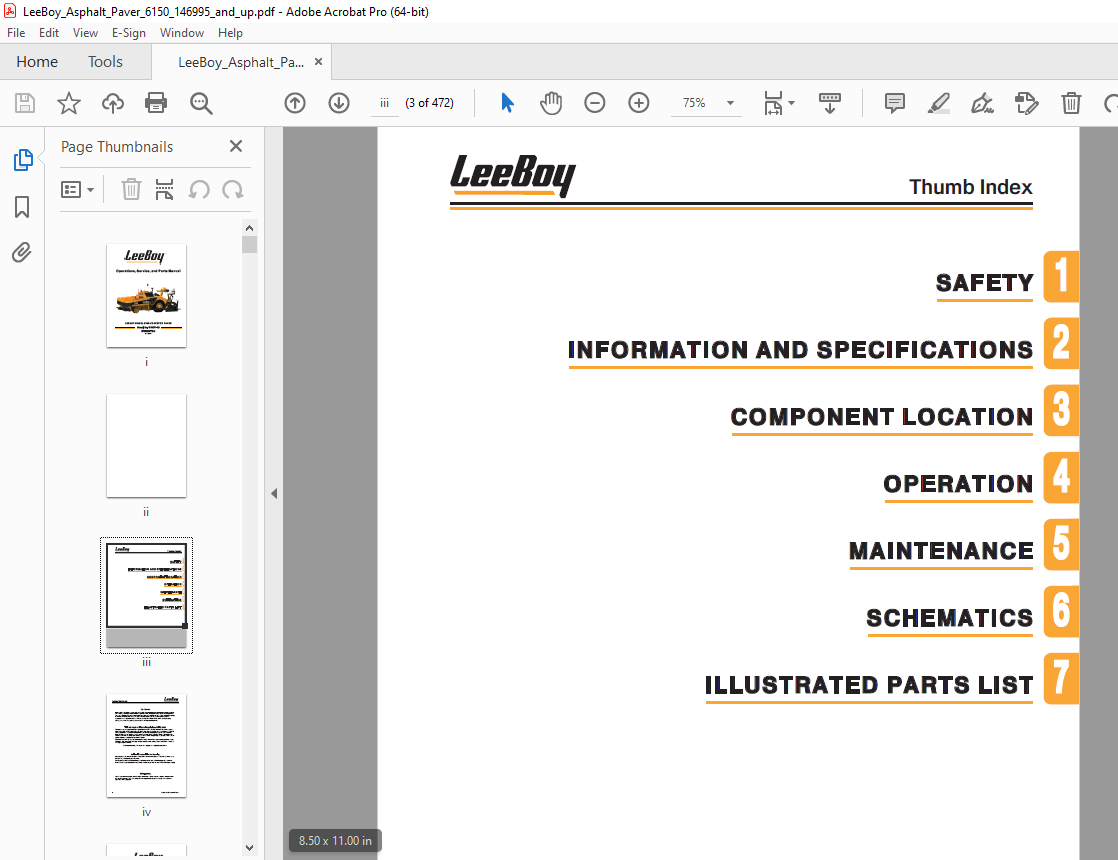Image resolution: width=1118 pixels, height=860 pixels.
Task: Choose the Selection arrow tool
Action: 507,103
